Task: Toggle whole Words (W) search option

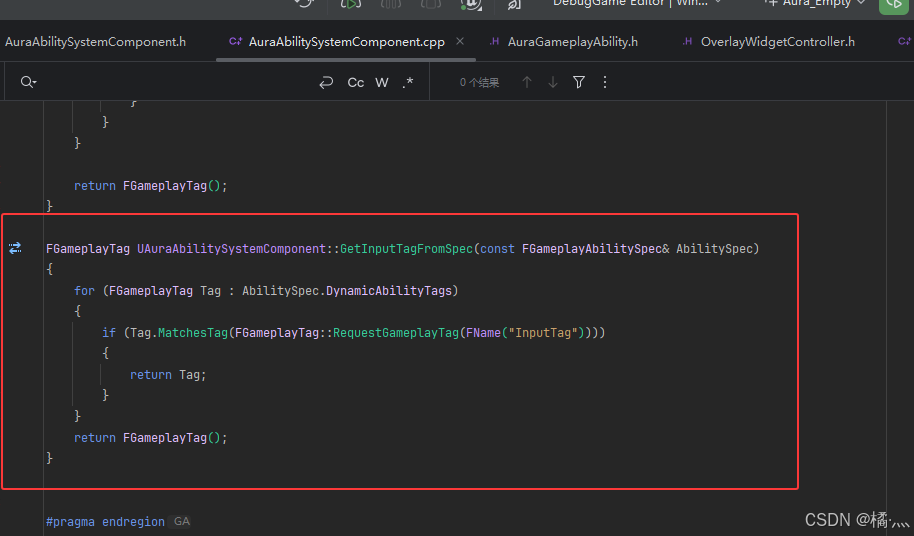Action: click(x=382, y=83)
